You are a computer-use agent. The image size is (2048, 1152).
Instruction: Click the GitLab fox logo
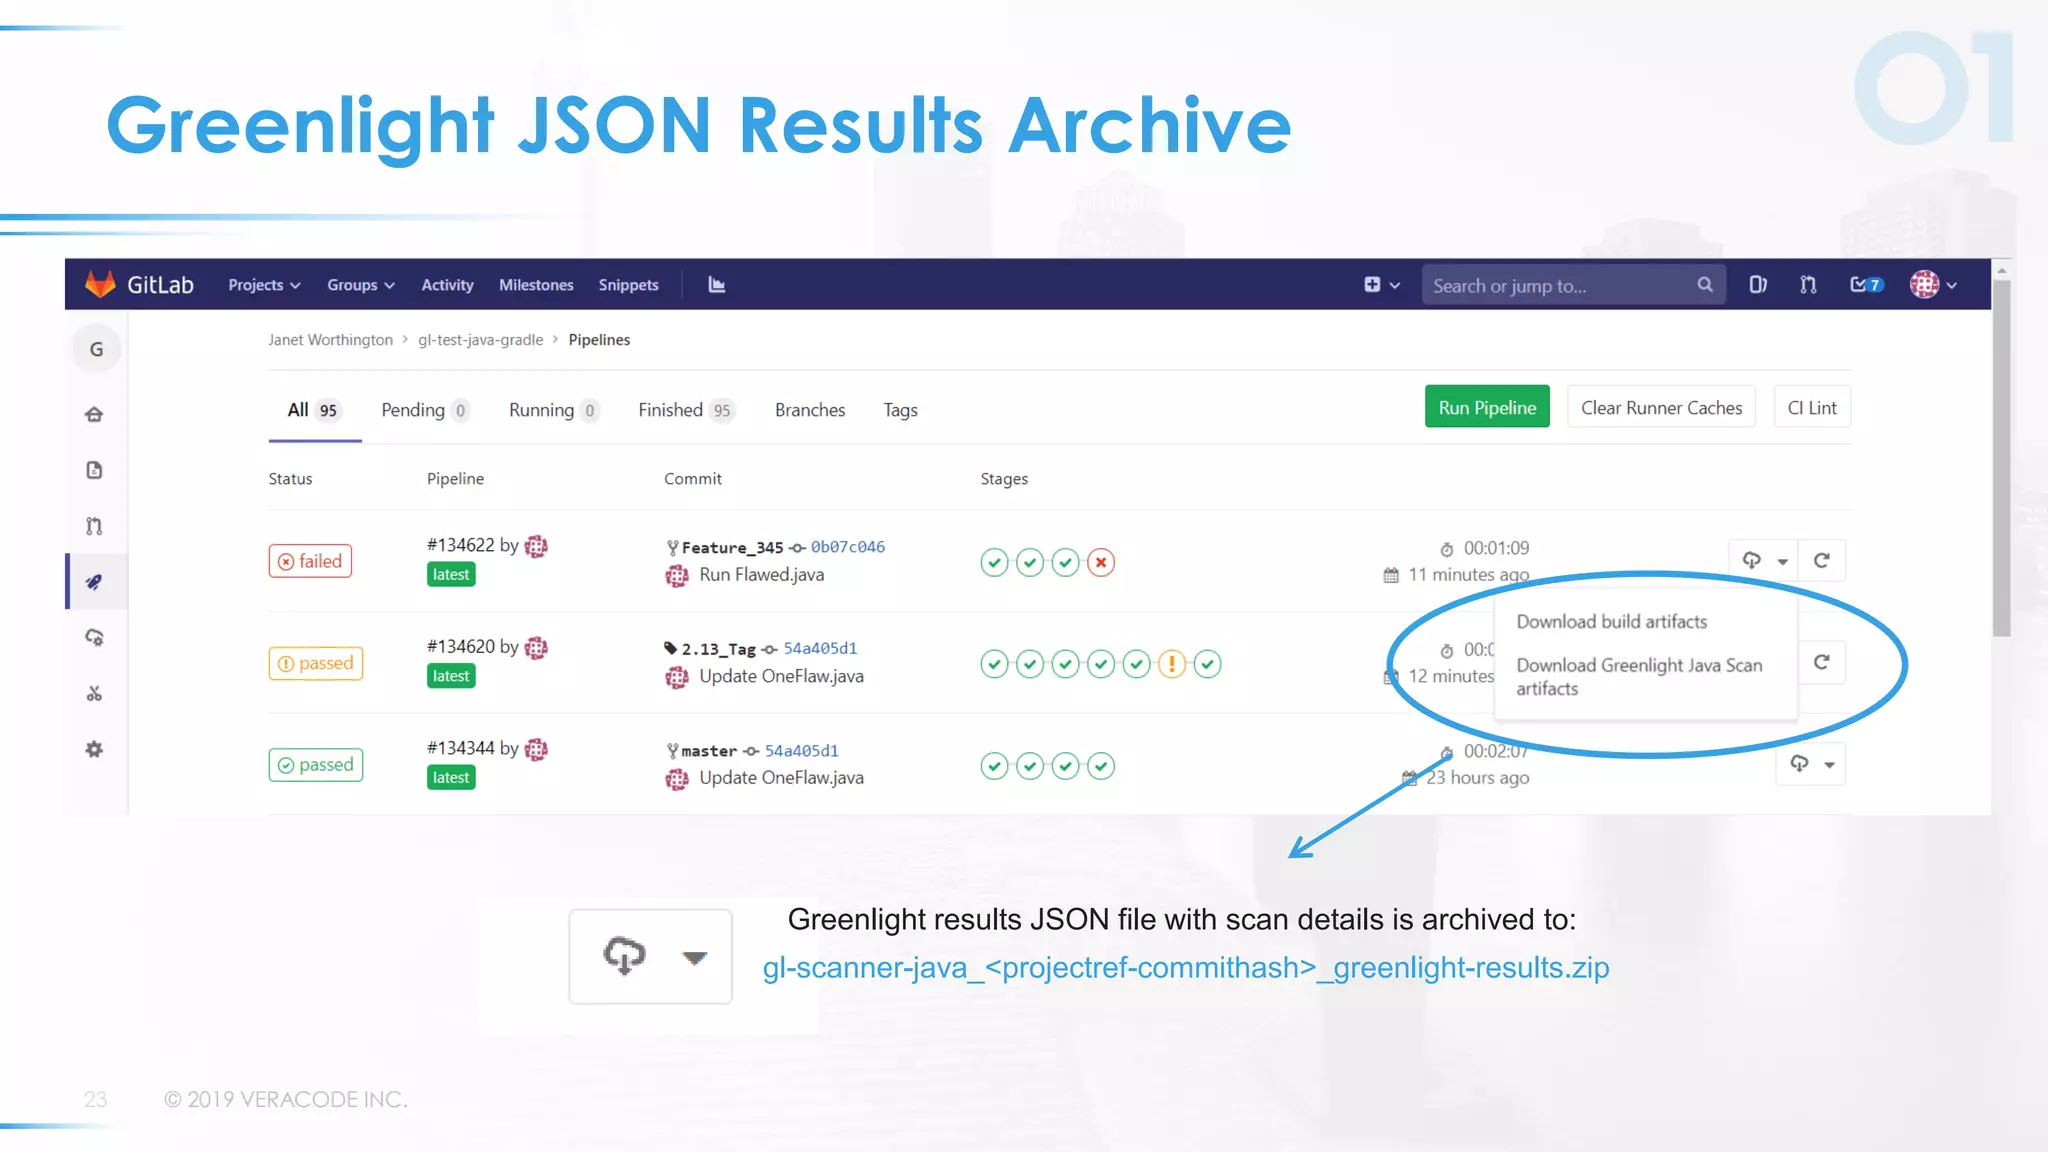pos(100,285)
